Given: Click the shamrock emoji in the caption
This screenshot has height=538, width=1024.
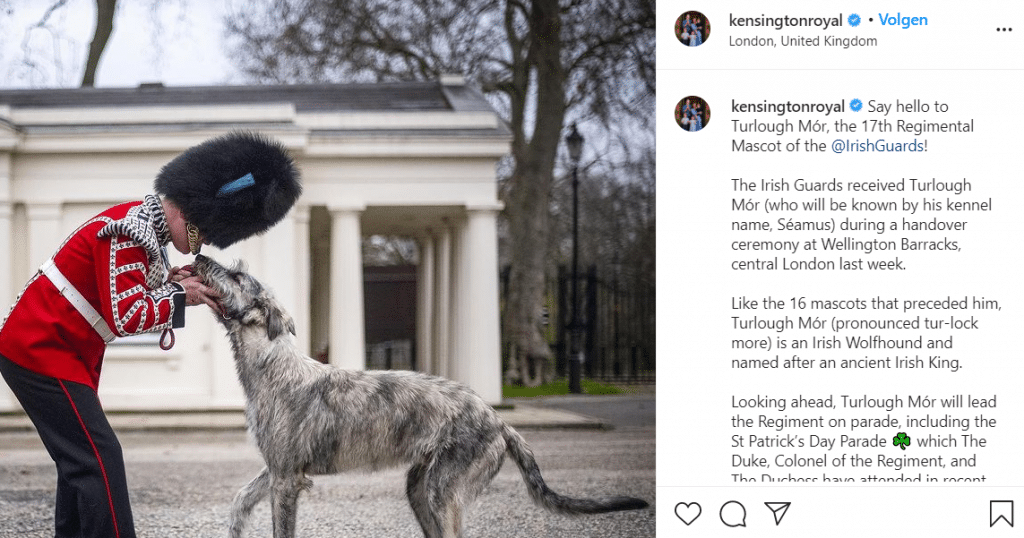Looking at the screenshot, I should (x=901, y=441).
